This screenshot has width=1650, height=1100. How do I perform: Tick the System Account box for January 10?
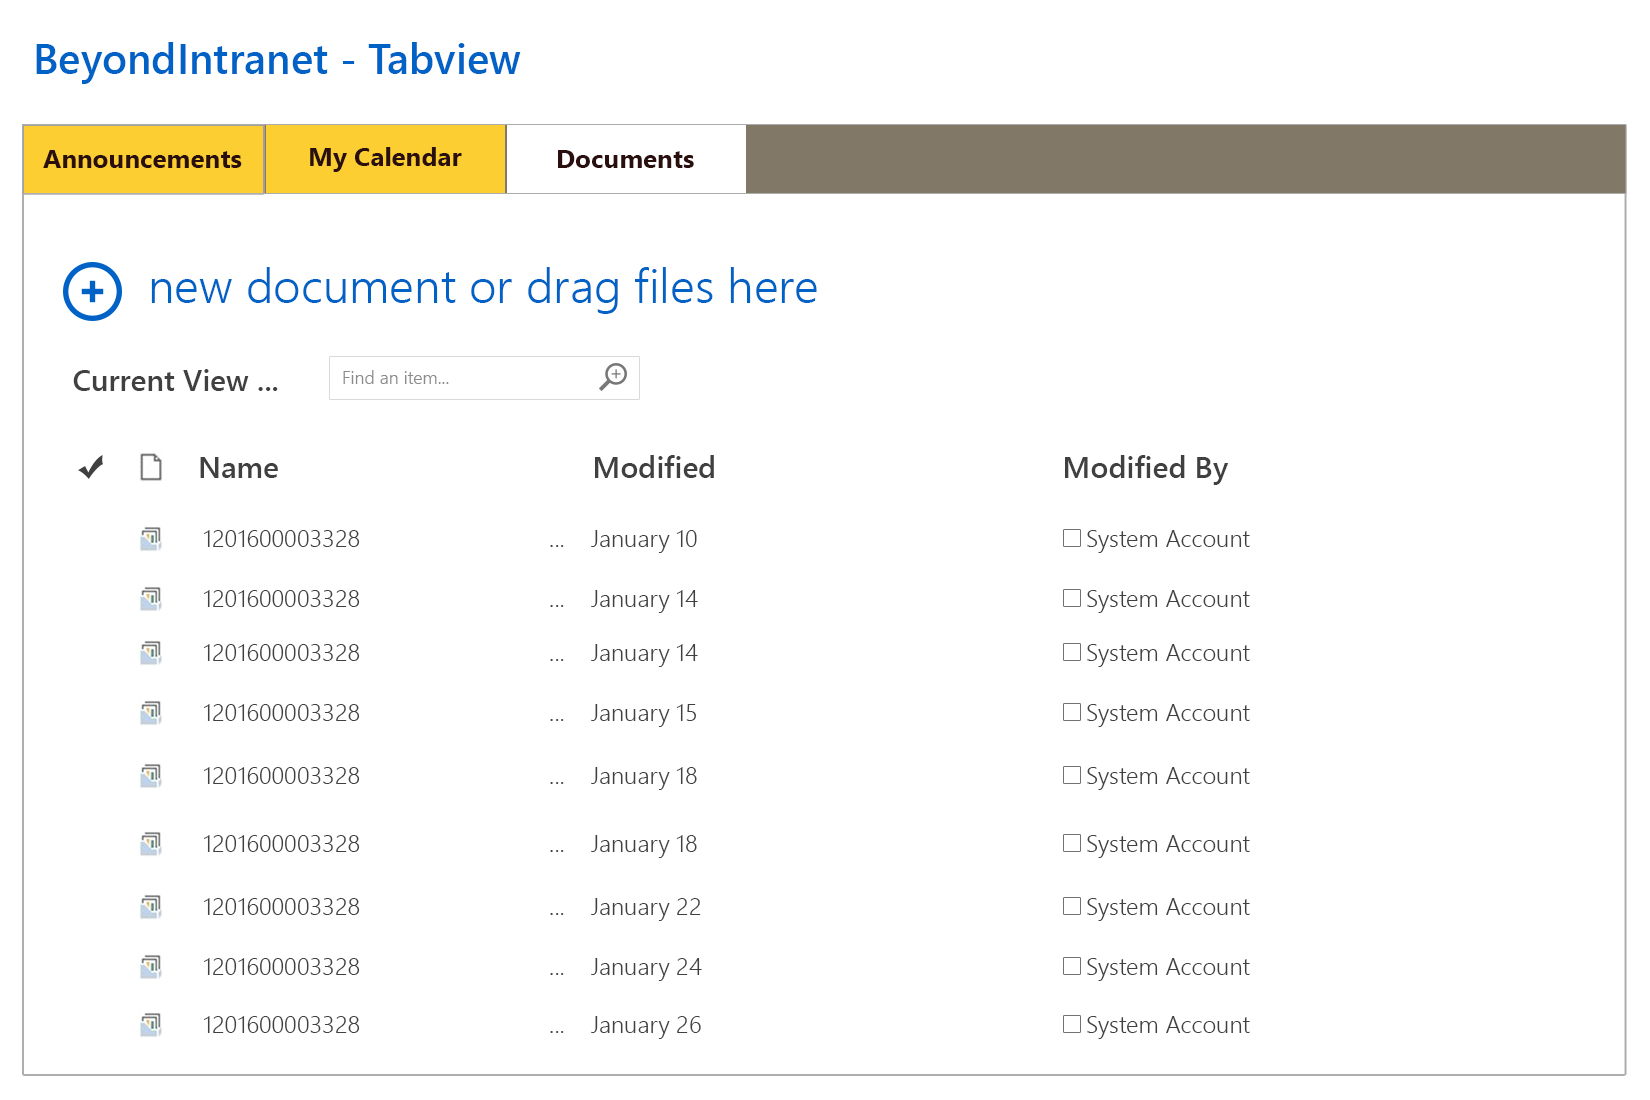point(1072,538)
